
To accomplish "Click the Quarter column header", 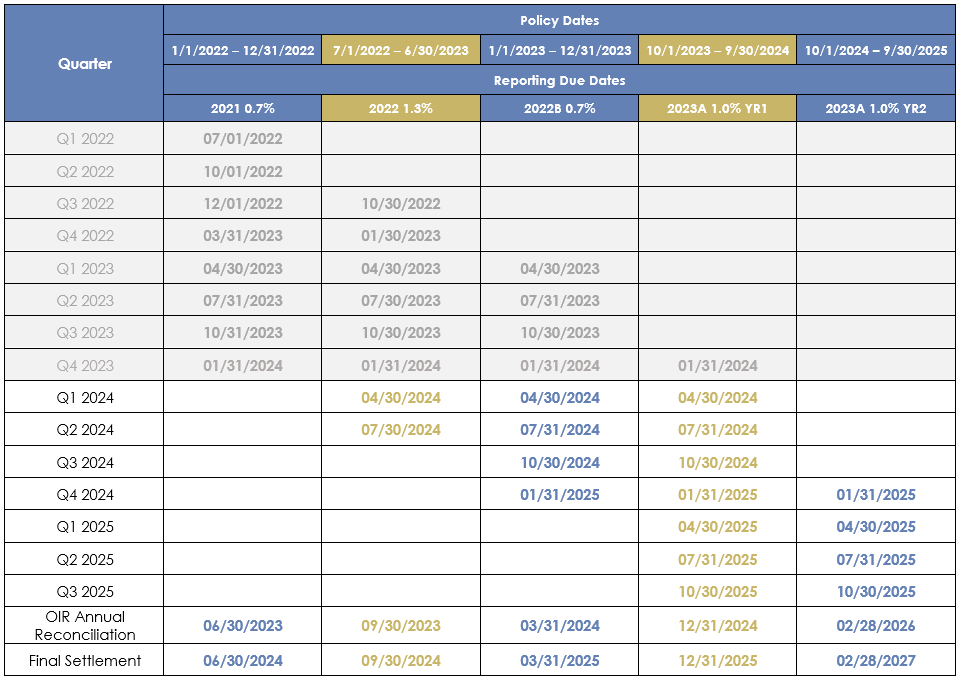I will (85, 63).
